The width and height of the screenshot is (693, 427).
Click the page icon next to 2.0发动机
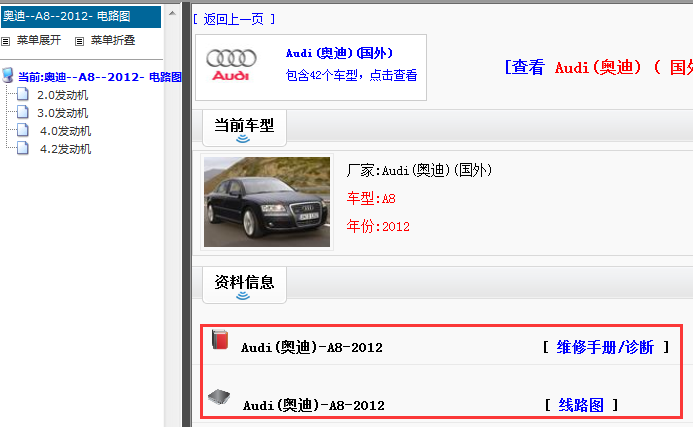(x=23, y=94)
